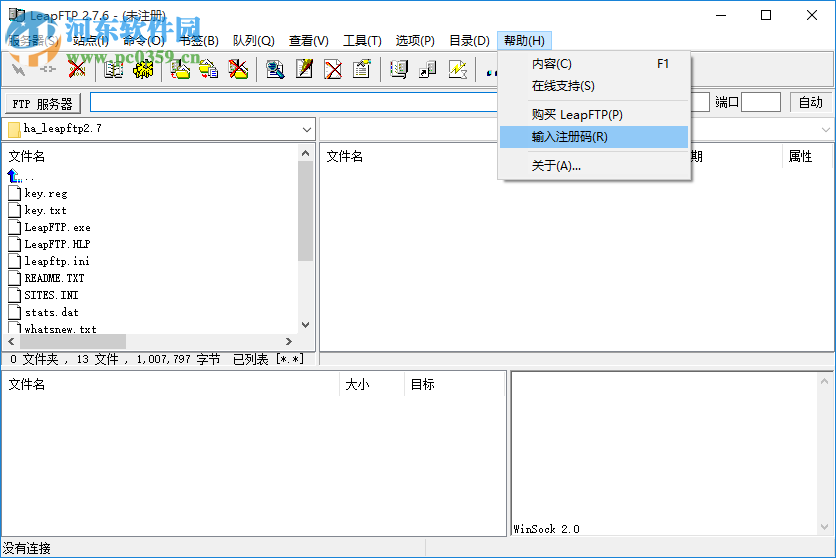
Task: Click the file icon beside stats.dat
Action: pos(15,312)
